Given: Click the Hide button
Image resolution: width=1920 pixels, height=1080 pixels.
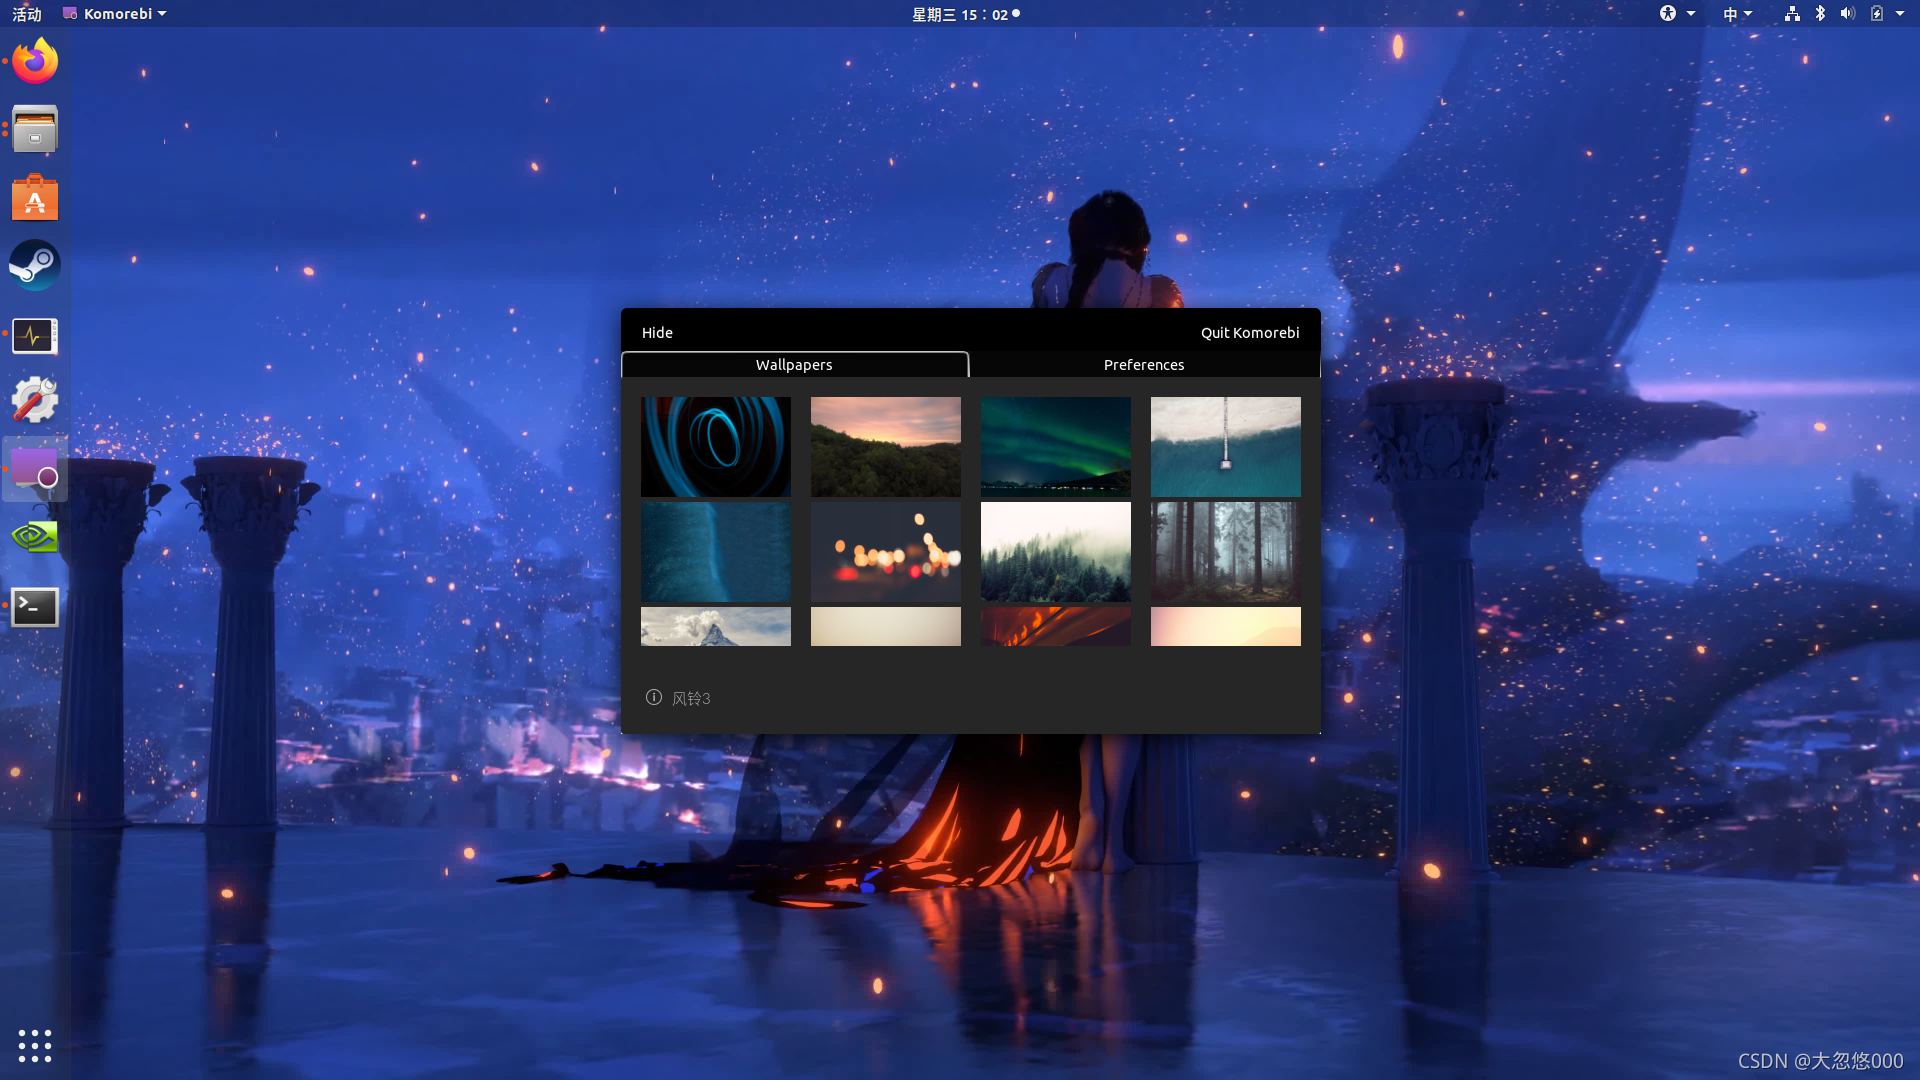Looking at the screenshot, I should coord(657,332).
